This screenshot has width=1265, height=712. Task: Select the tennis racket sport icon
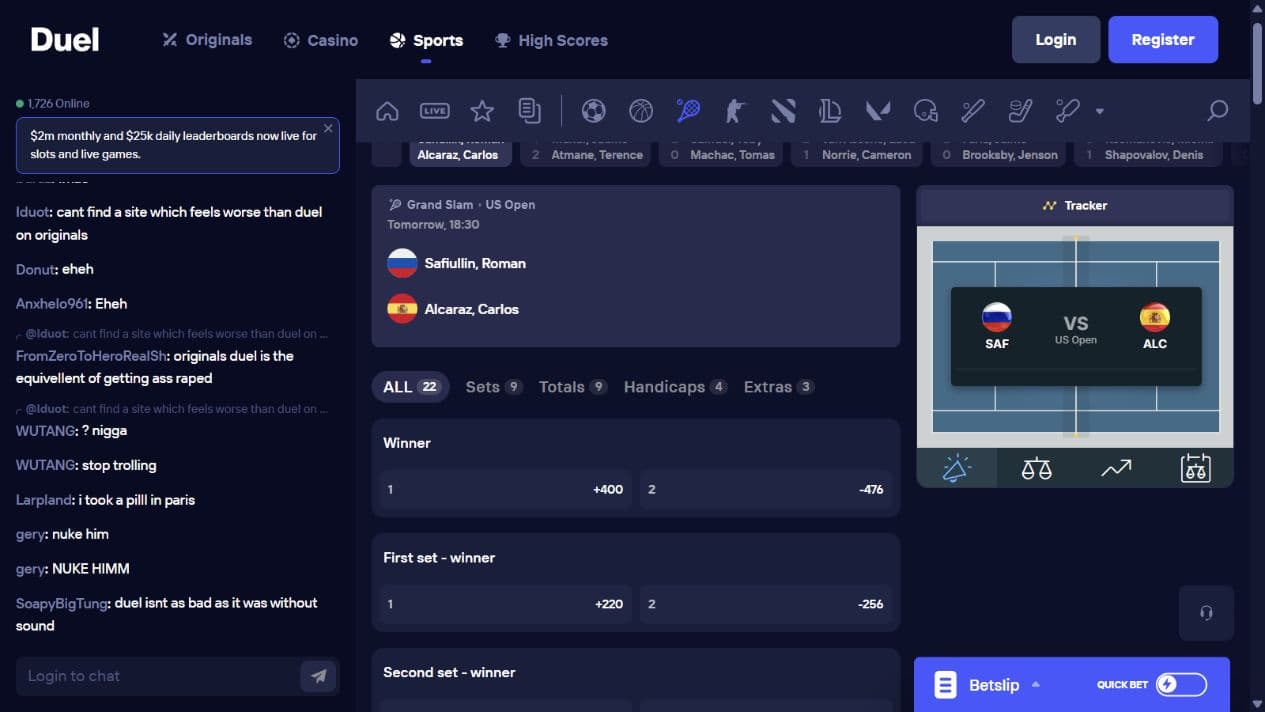coord(688,111)
